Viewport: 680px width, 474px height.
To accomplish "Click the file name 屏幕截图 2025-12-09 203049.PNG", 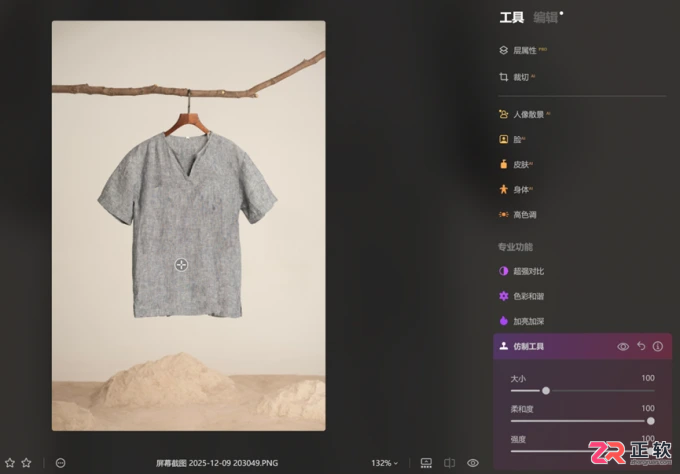I will pos(217,463).
